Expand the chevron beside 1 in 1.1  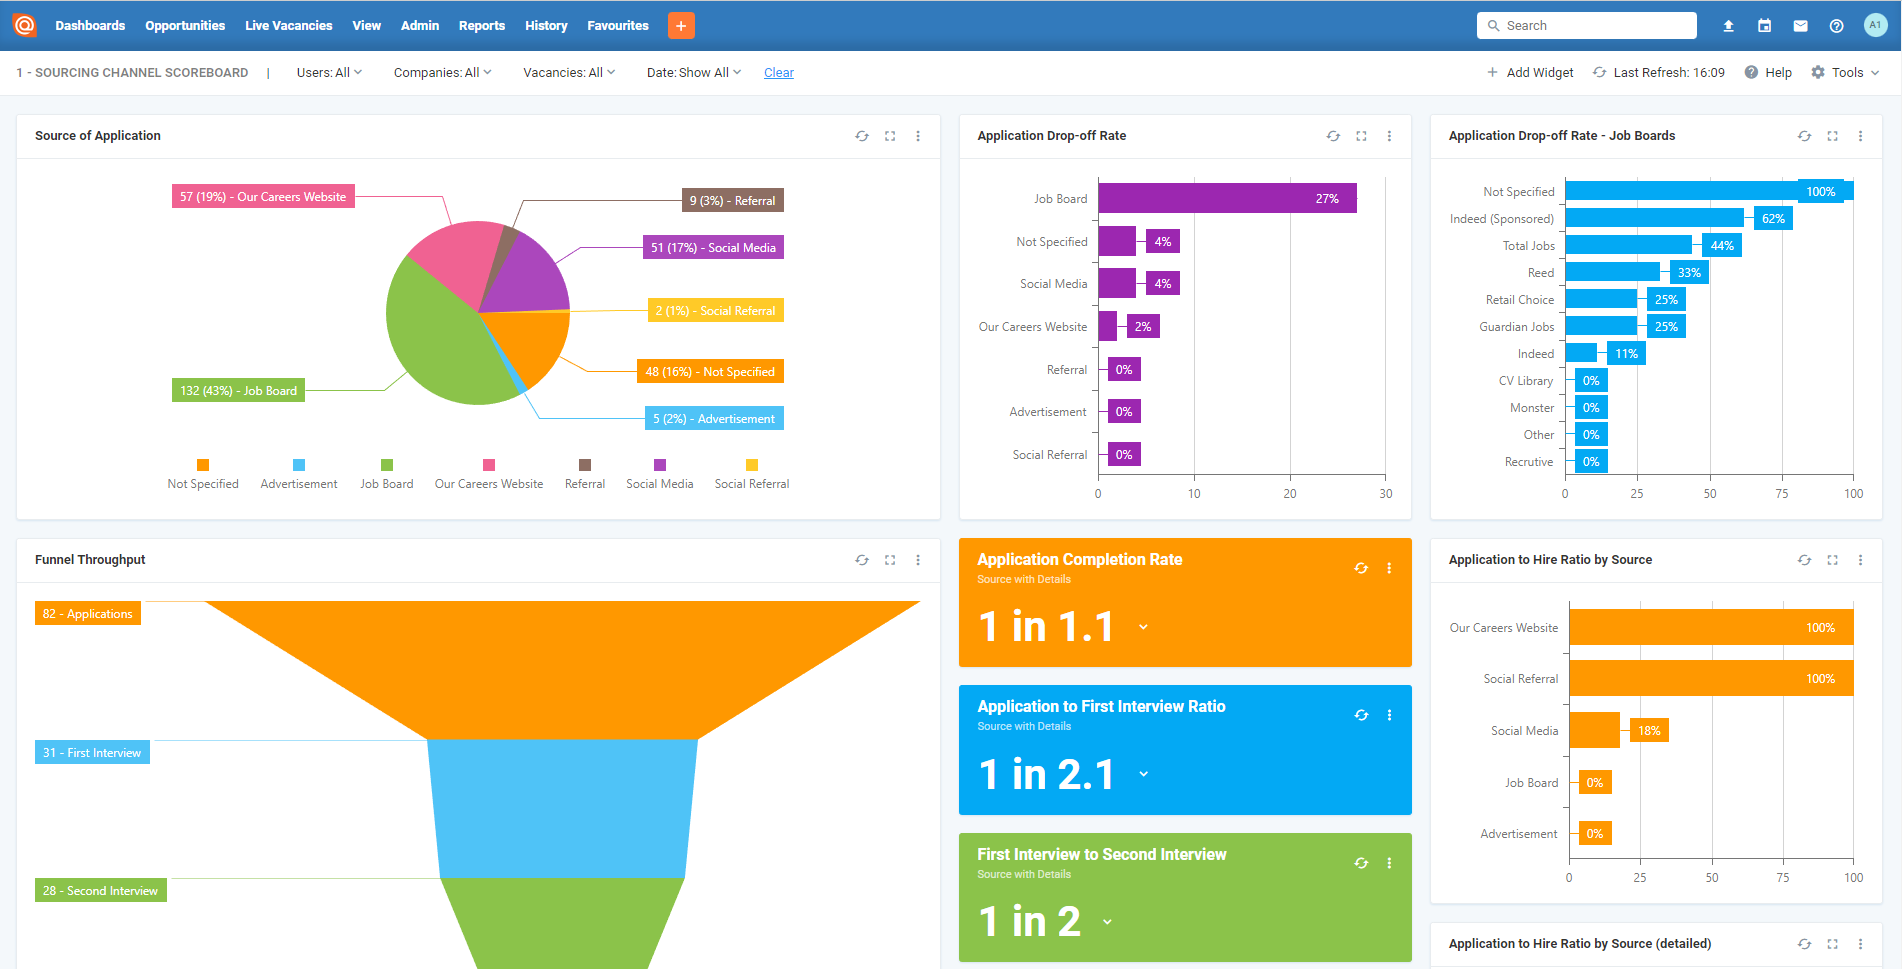1143,628
